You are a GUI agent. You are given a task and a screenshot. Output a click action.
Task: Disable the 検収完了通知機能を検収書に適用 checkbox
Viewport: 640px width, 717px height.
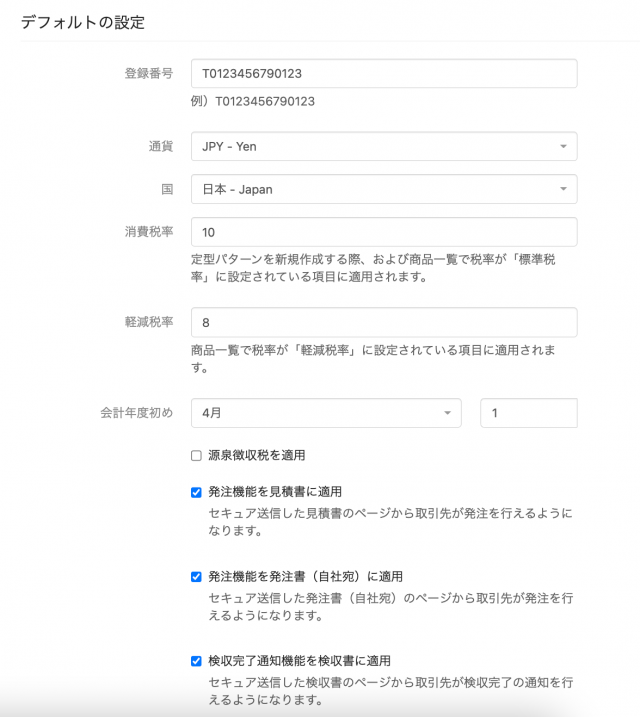(x=197, y=660)
